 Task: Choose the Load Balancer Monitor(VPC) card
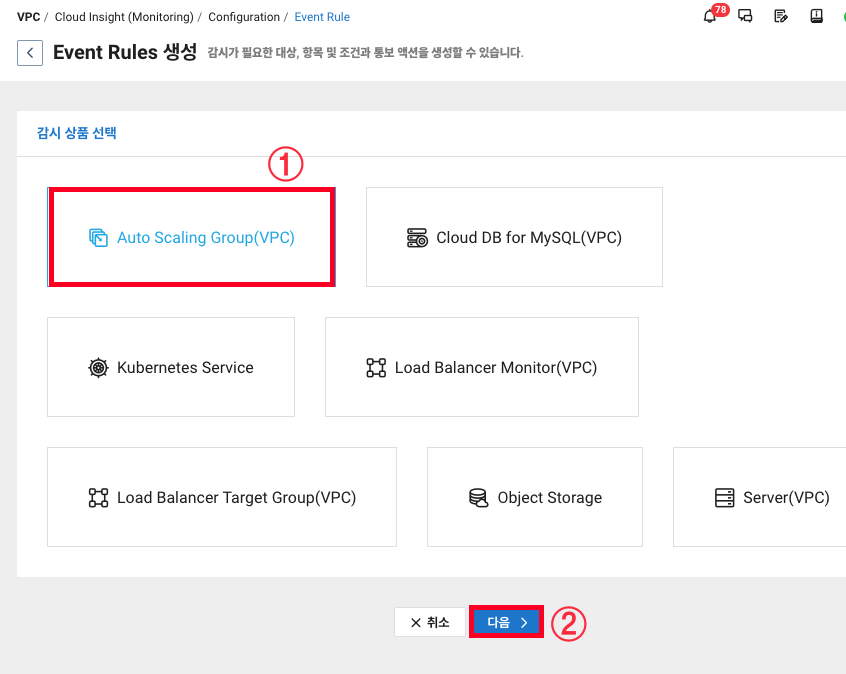482,367
